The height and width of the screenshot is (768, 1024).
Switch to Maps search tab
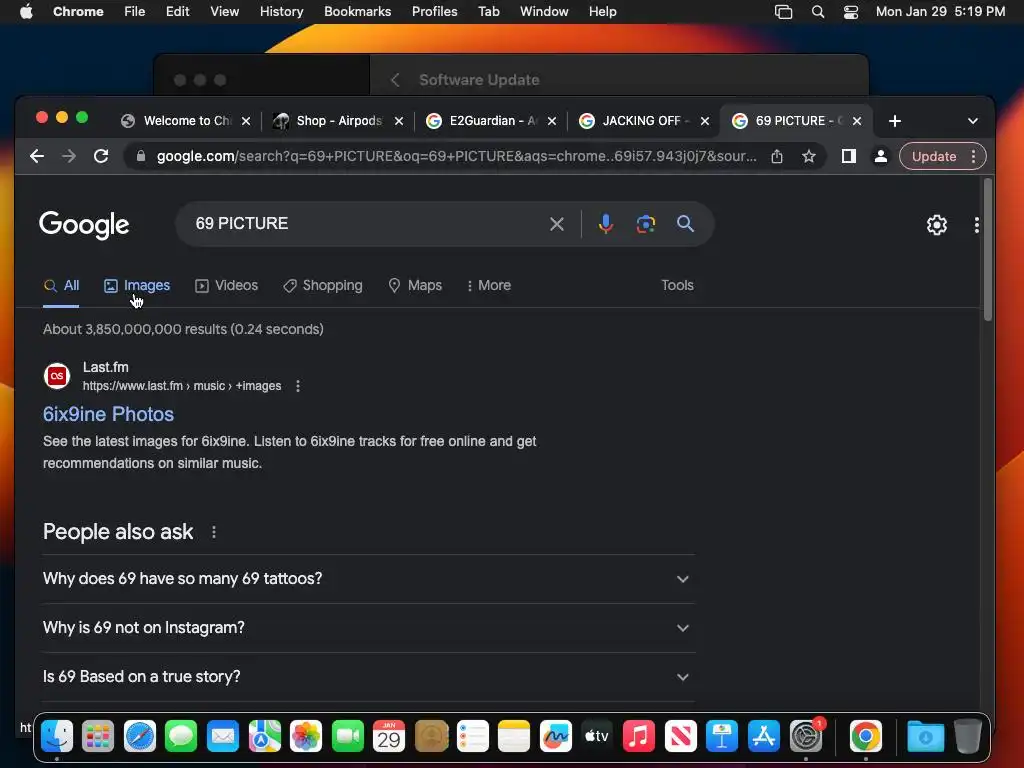(x=415, y=285)
